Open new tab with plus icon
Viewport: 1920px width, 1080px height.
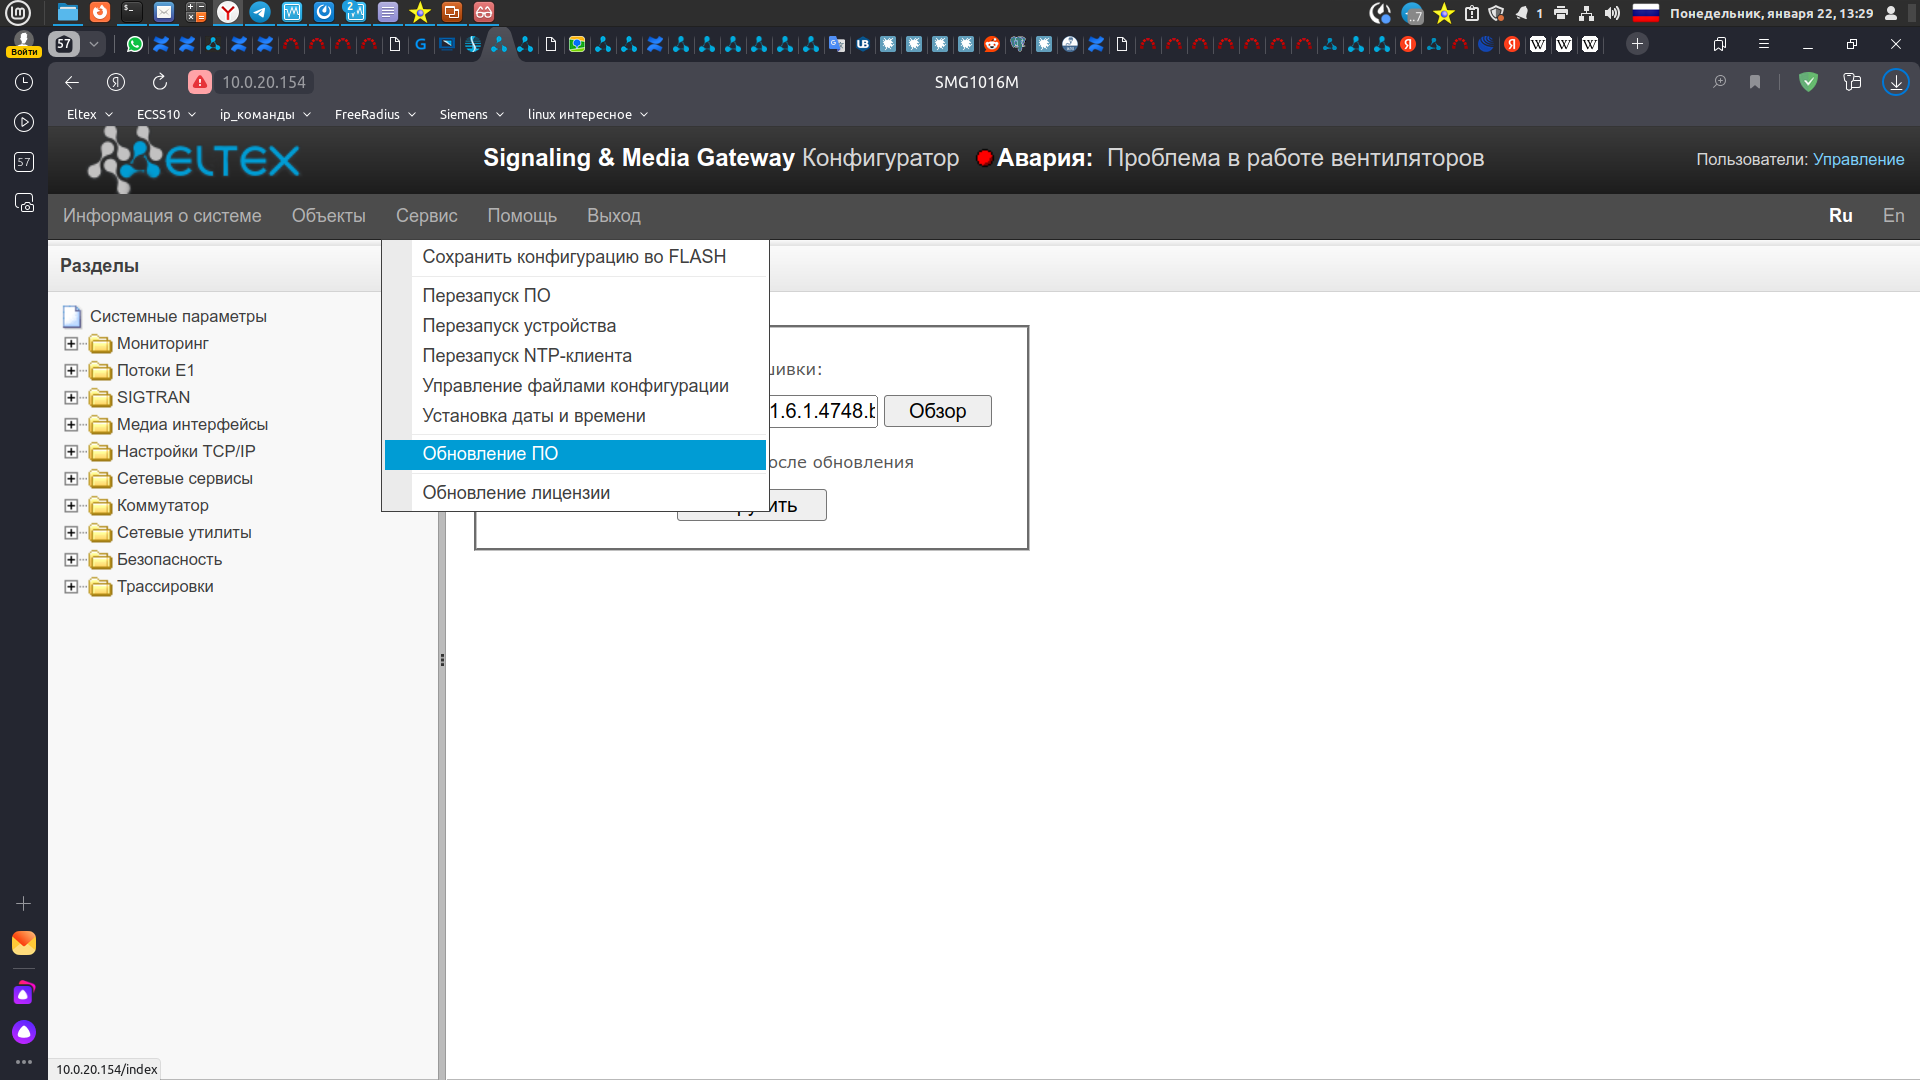[x=1637, y=44]
